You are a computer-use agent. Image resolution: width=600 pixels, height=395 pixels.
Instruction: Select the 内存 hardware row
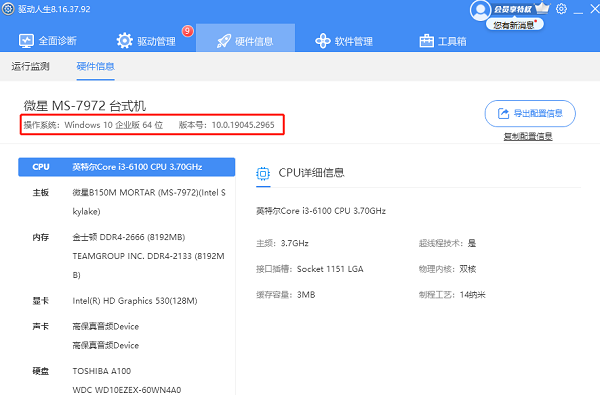point(127,256)
